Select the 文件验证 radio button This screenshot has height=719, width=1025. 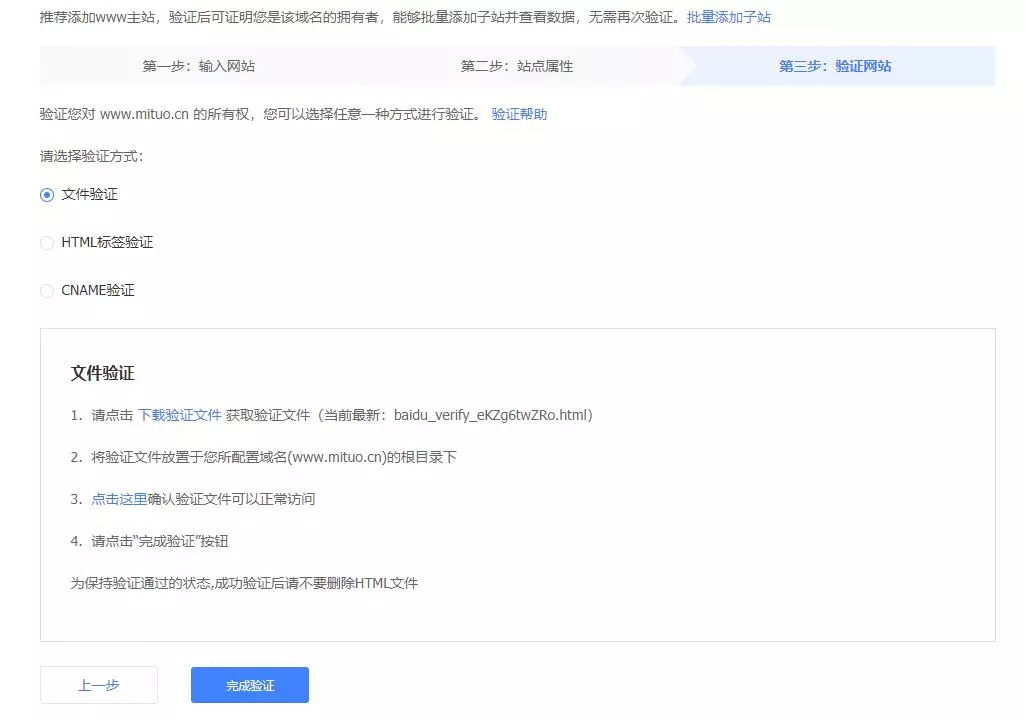point(47,195)
